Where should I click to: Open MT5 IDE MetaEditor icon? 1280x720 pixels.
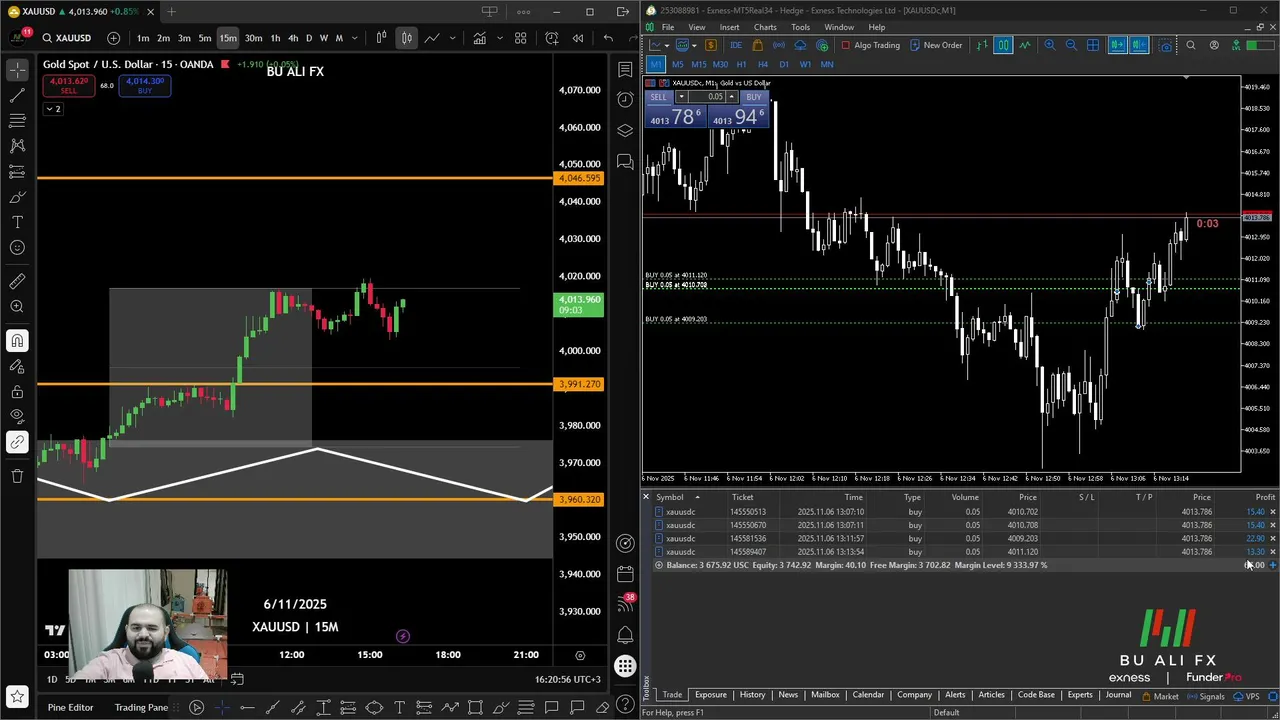click(736, 45)
